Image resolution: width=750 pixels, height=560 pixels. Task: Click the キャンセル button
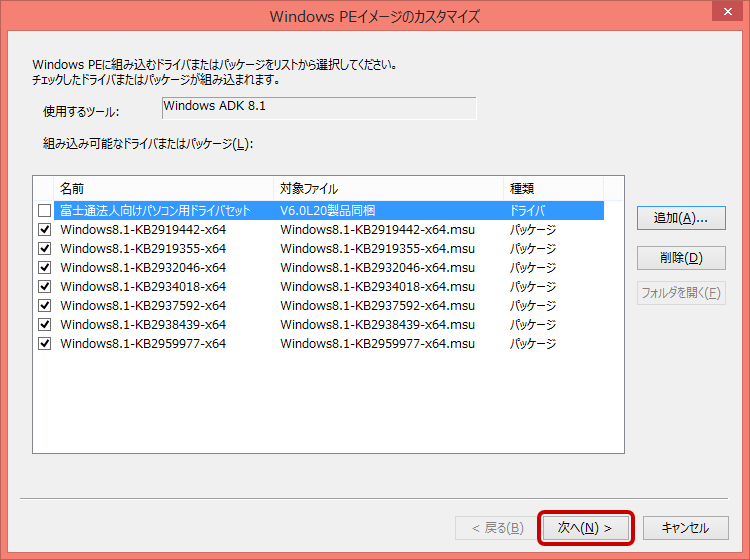[685, 527]
